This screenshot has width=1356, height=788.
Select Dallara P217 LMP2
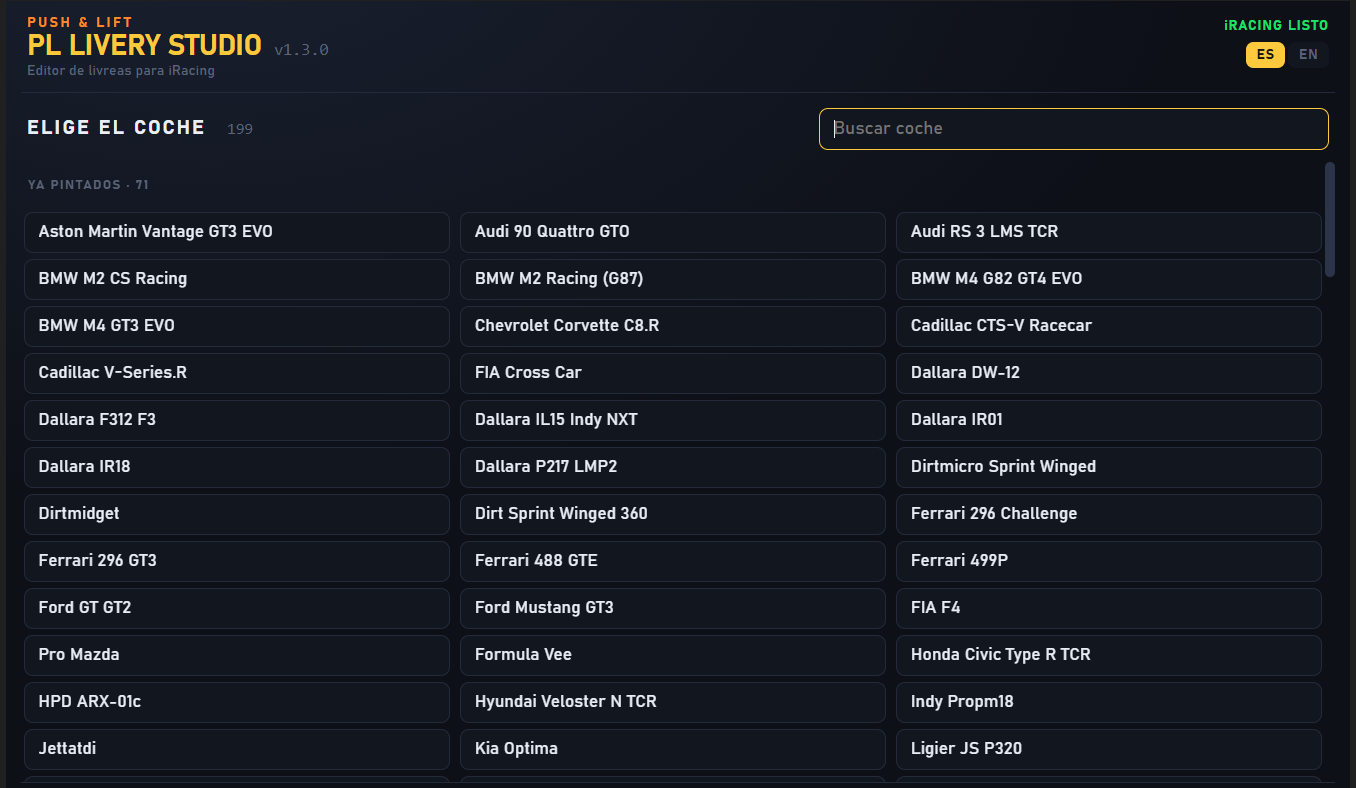[x=673, y=467]
